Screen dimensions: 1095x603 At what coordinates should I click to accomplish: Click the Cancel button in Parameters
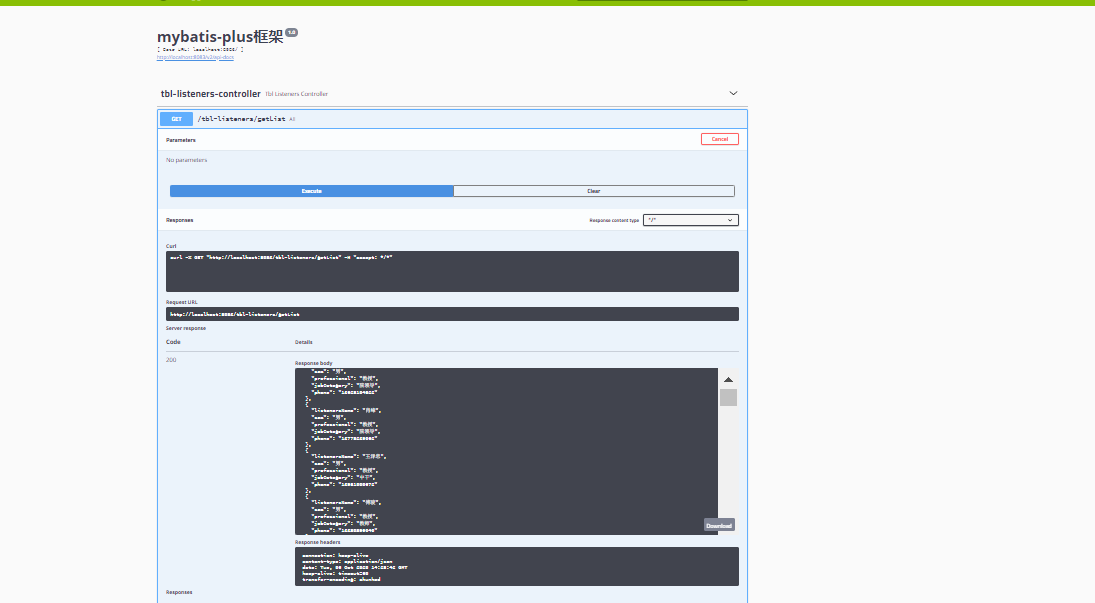pyautogui.click(x=719, y=139)
